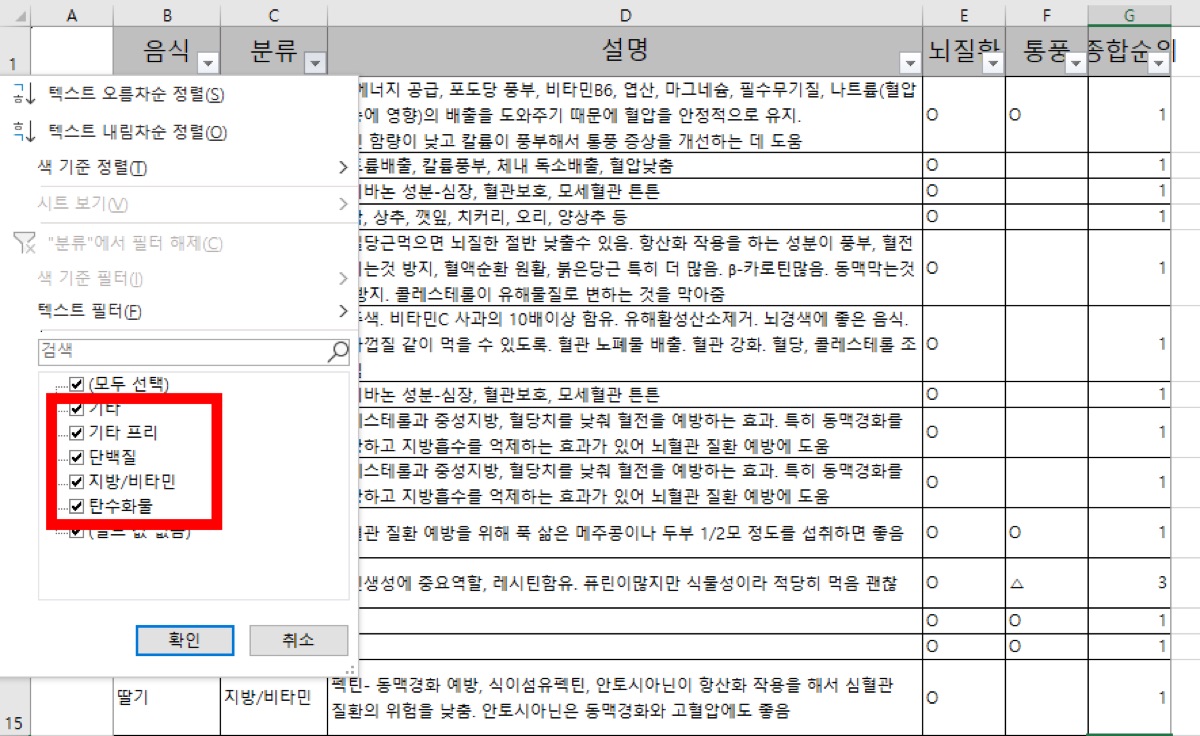Click the 딸기 cell

(x=167, y=697)
